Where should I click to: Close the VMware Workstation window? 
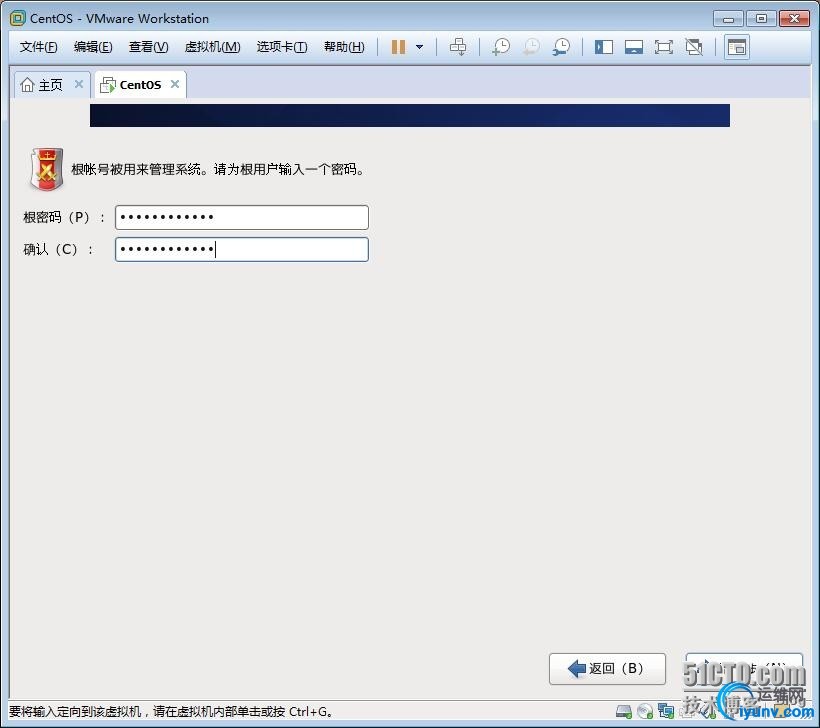794,19
